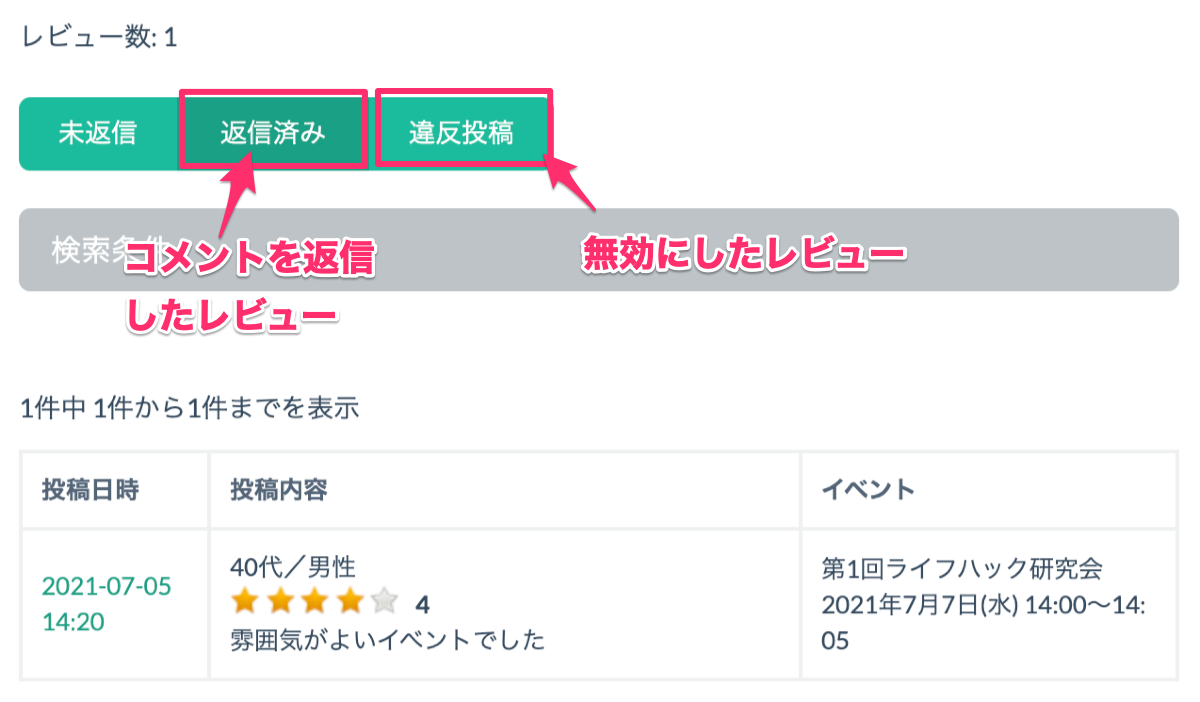The image size is (1200, 702).
Task: Click the first gold rating star
Action: coord(244,602)
